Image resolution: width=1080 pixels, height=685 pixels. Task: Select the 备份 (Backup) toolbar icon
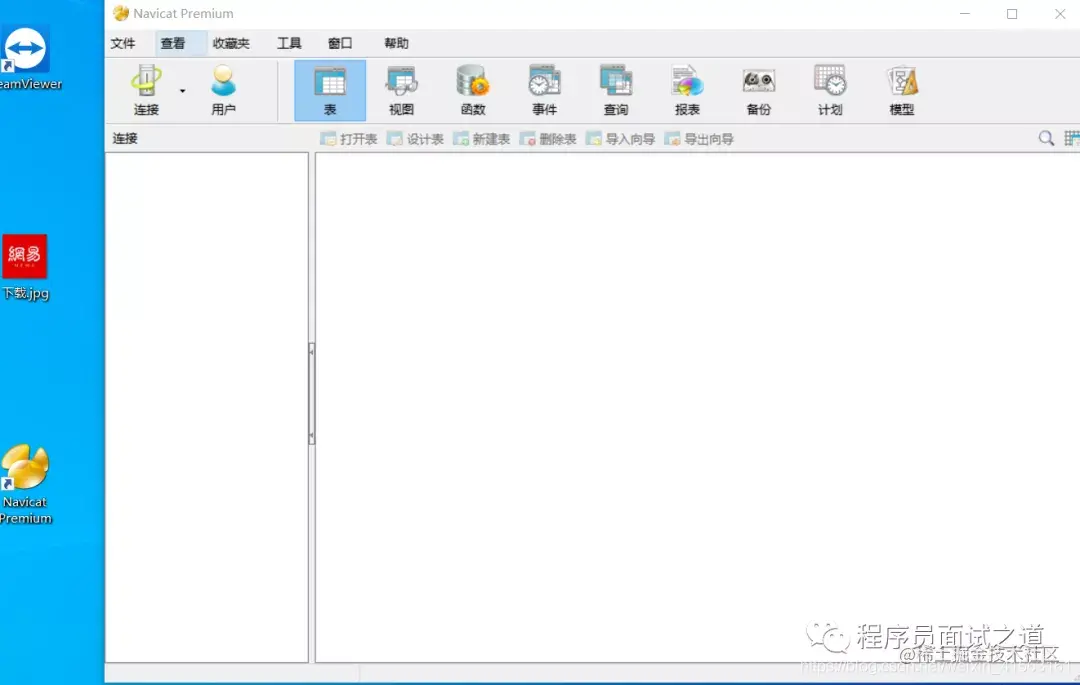click(x=759, y=89)
